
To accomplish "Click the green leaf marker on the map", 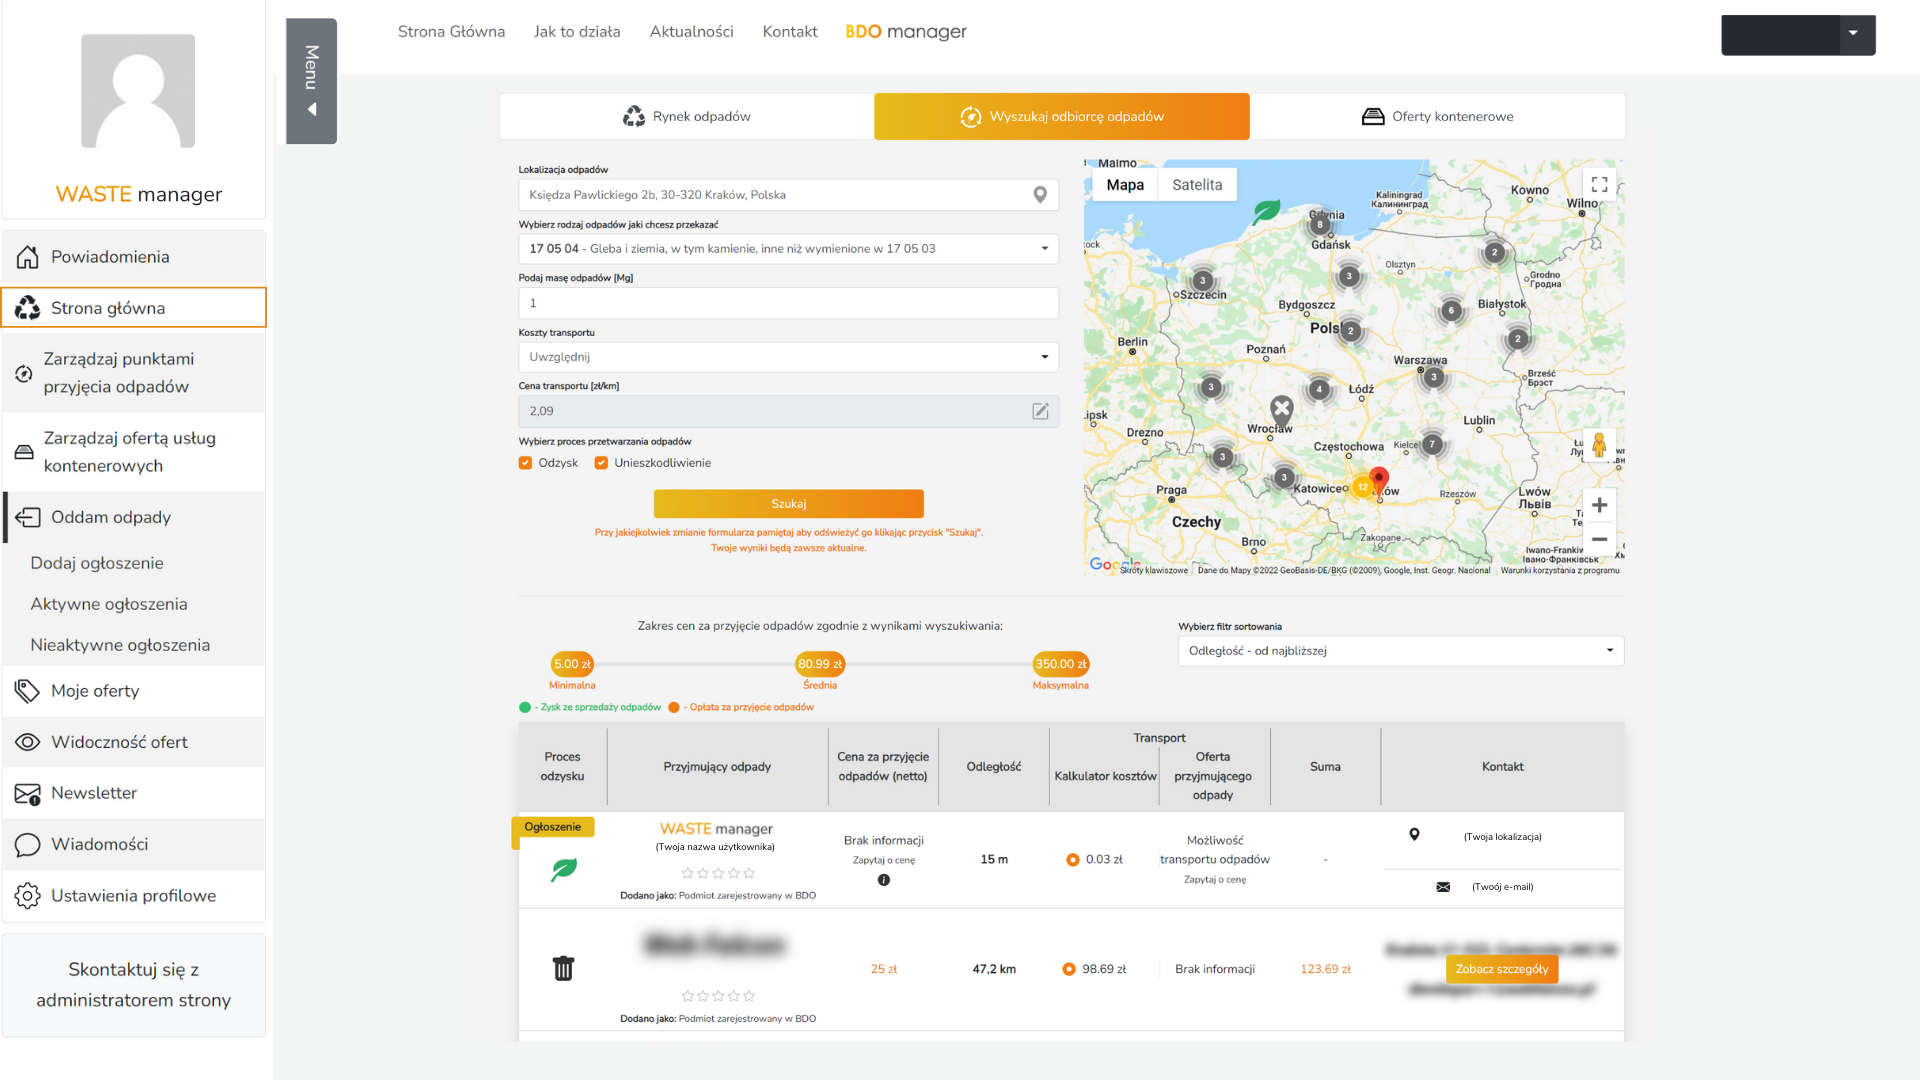I will [x=1267, y=211].
